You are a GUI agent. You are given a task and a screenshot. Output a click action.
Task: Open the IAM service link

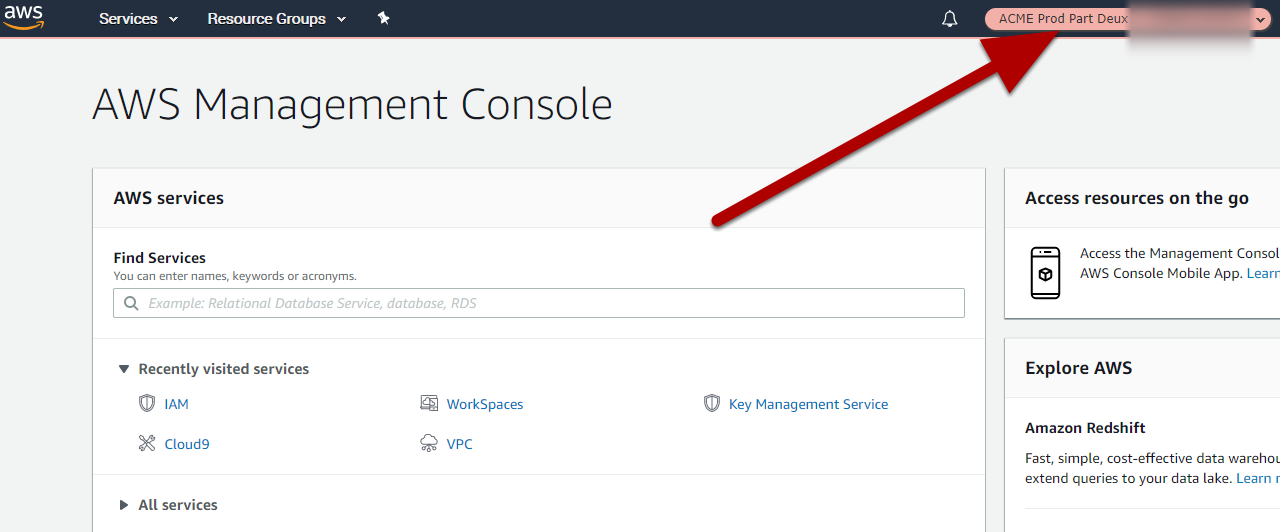[x=176, y=404]
